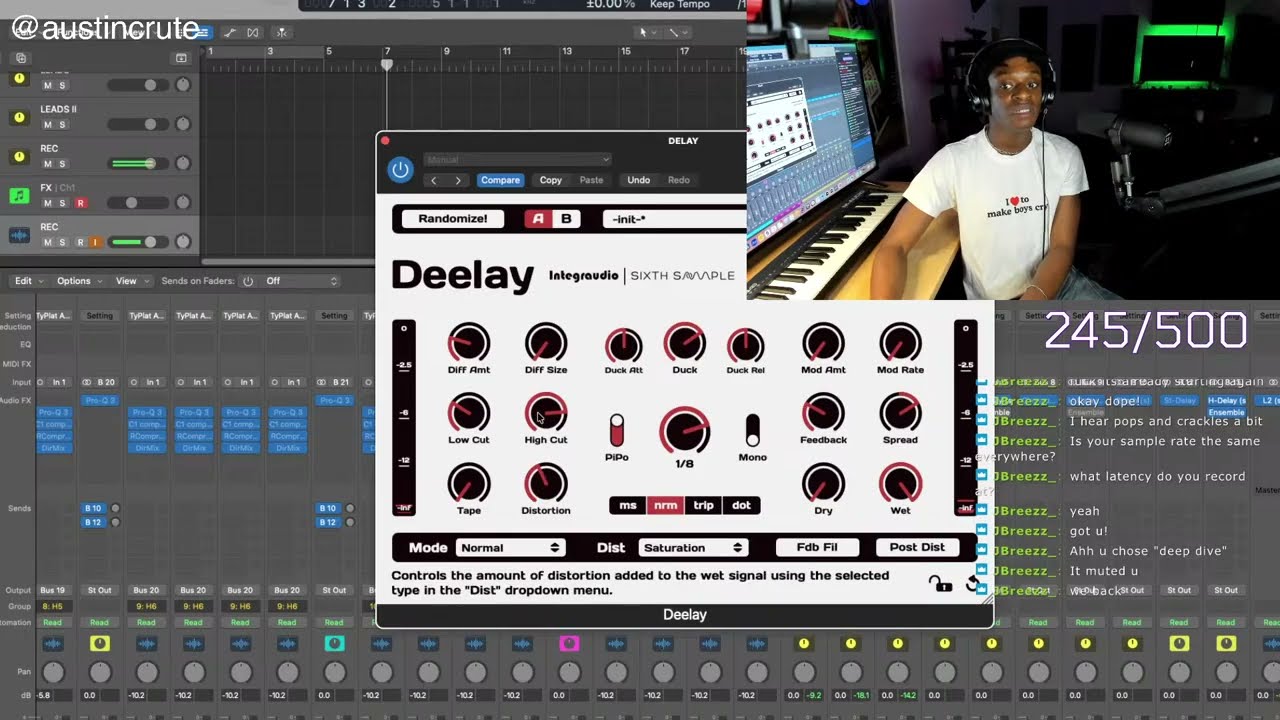Click the Duck knob
The image size is (1280, 720).
(x=685, y=343)
